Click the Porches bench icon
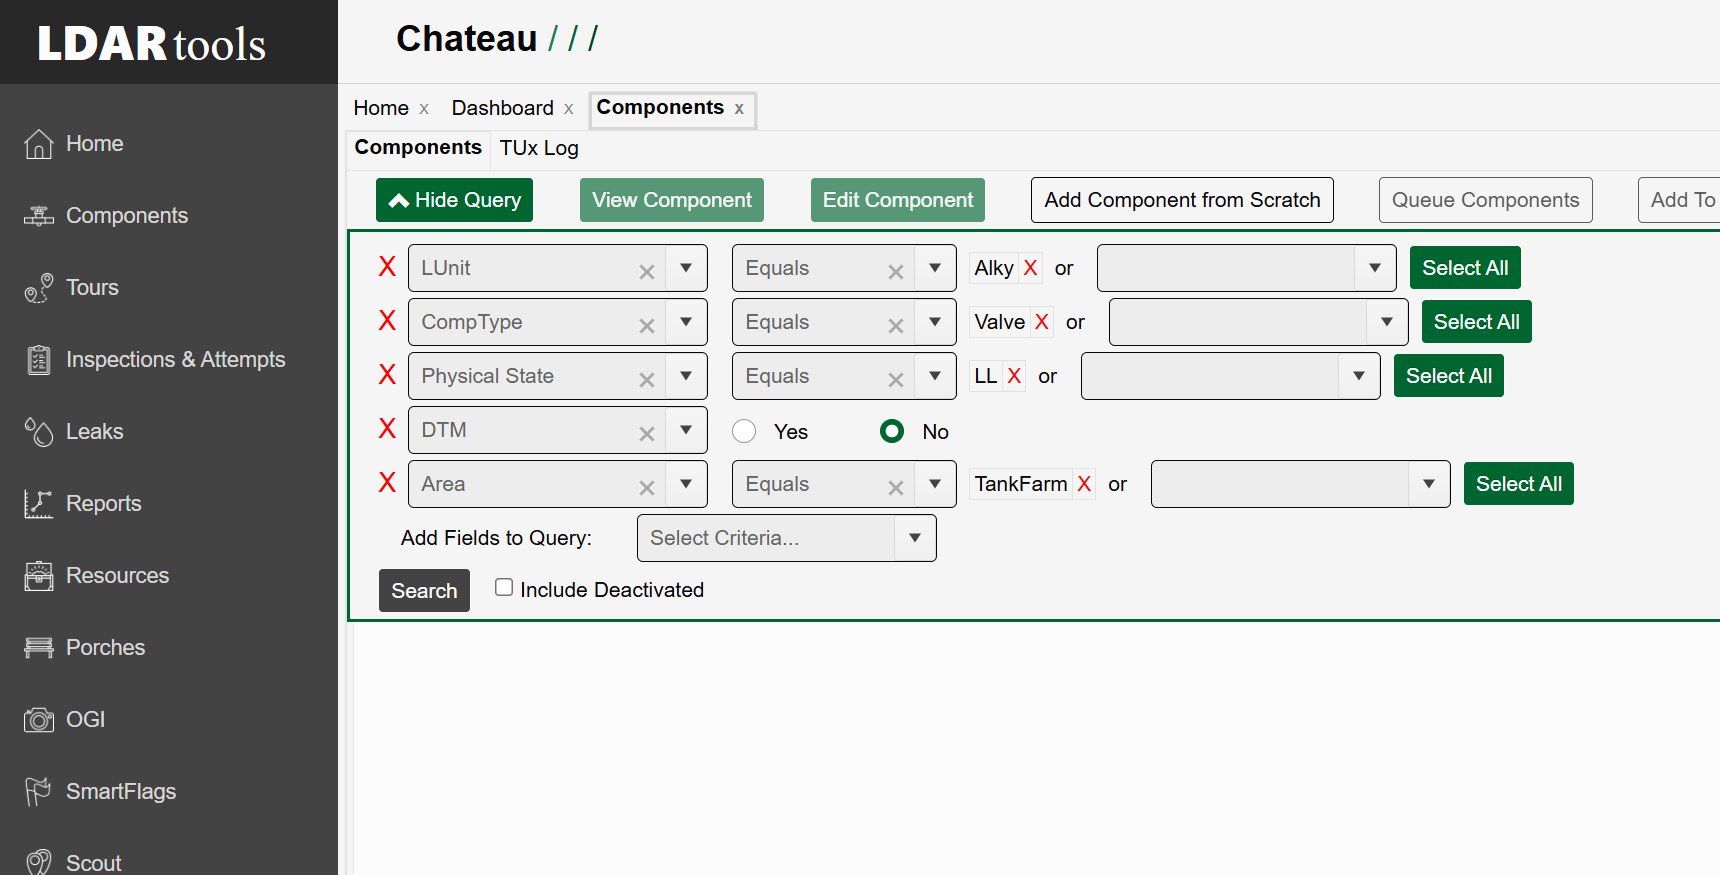Viewport: 1720px width, 875px height. point(38,648)
